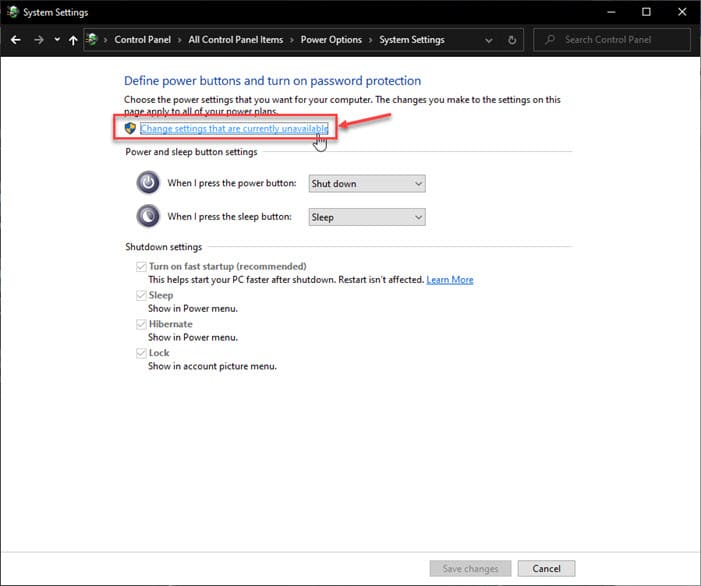The width and height of the screenshot is (701, 586).
Task: Expand chevron after Control Panel breadcrumb
Action: pos(179,40)
